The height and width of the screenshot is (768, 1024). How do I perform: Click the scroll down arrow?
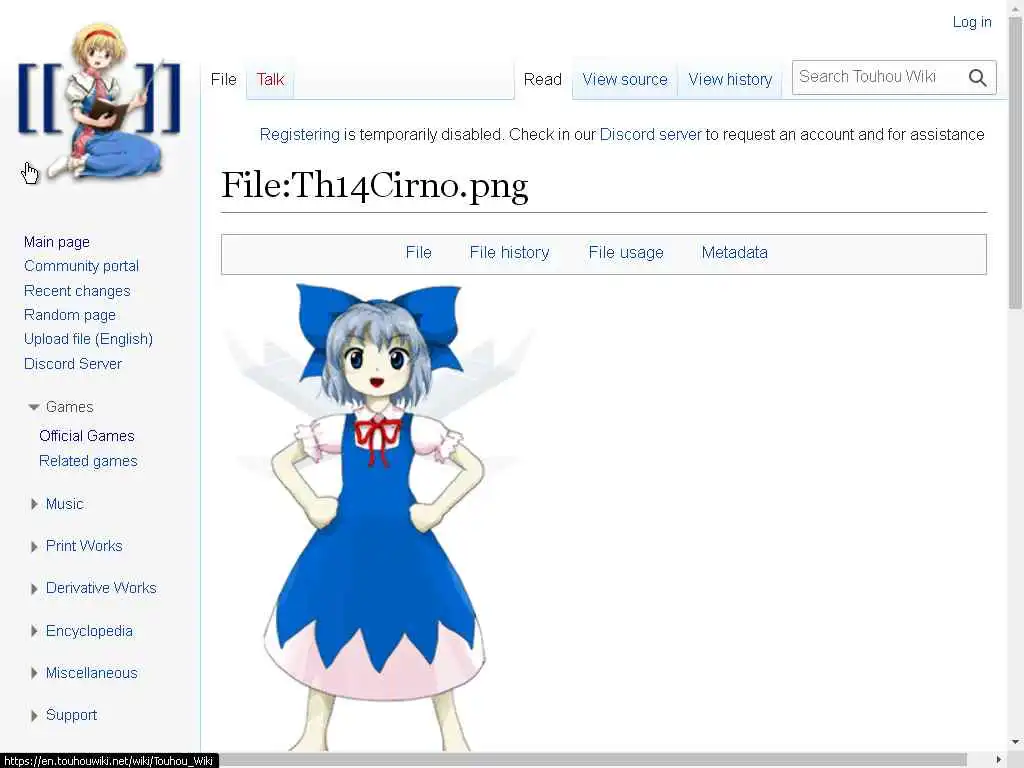[x=1015, y=742]
